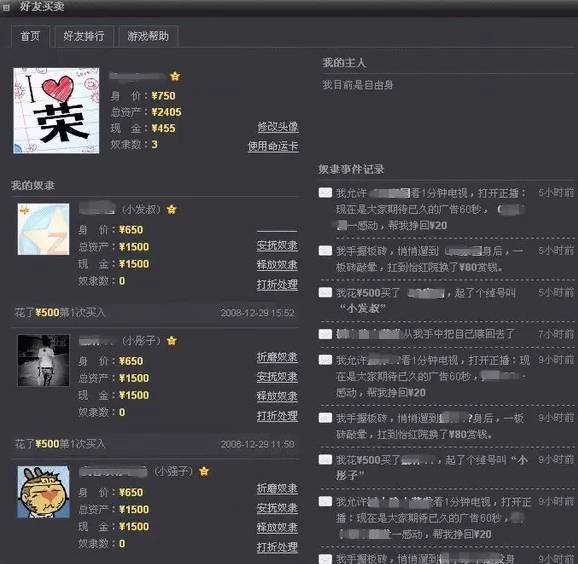
Task: Click envelope icon of the 小彤子 purchase entry
Action: point(325,460)
